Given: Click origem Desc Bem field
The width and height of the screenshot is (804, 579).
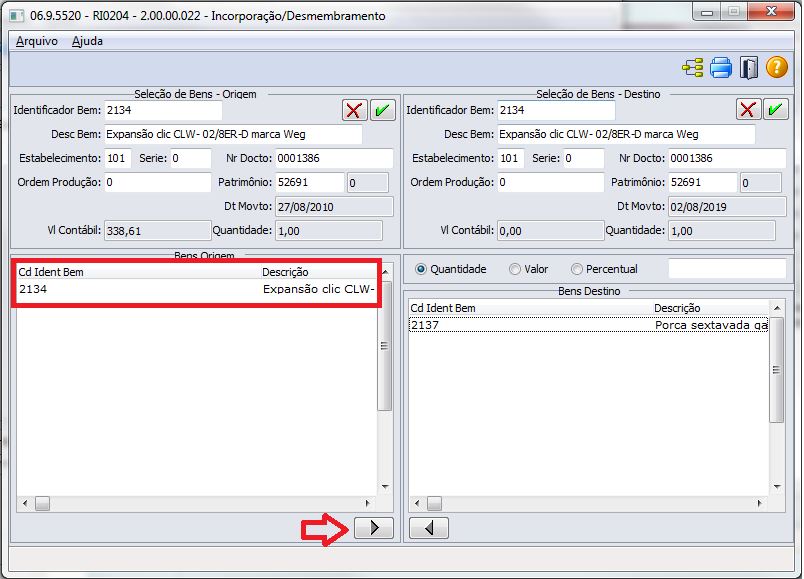Looking at the screenshot, I should (x=233, y=134).
